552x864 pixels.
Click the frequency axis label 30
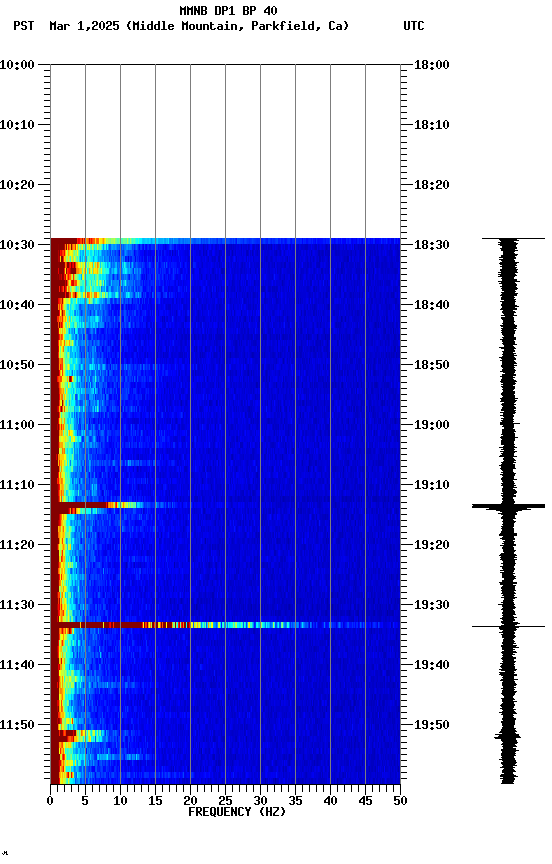pos(260,801)
